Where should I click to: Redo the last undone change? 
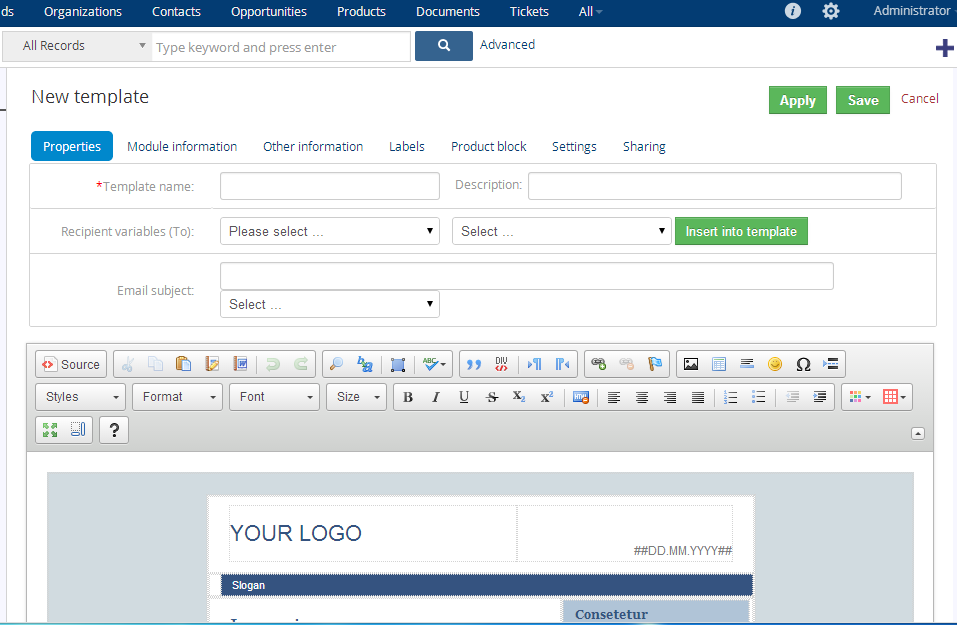click(301, 364)
